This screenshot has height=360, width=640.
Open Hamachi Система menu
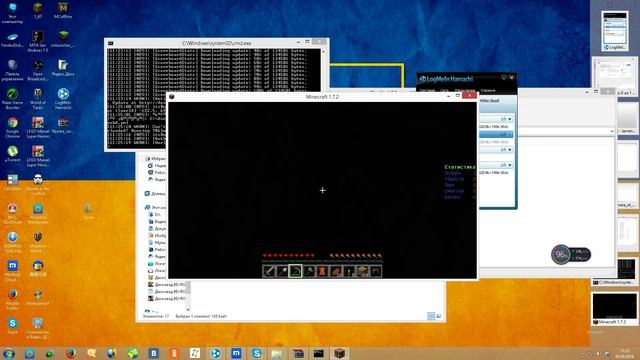[x=427, y=90]
